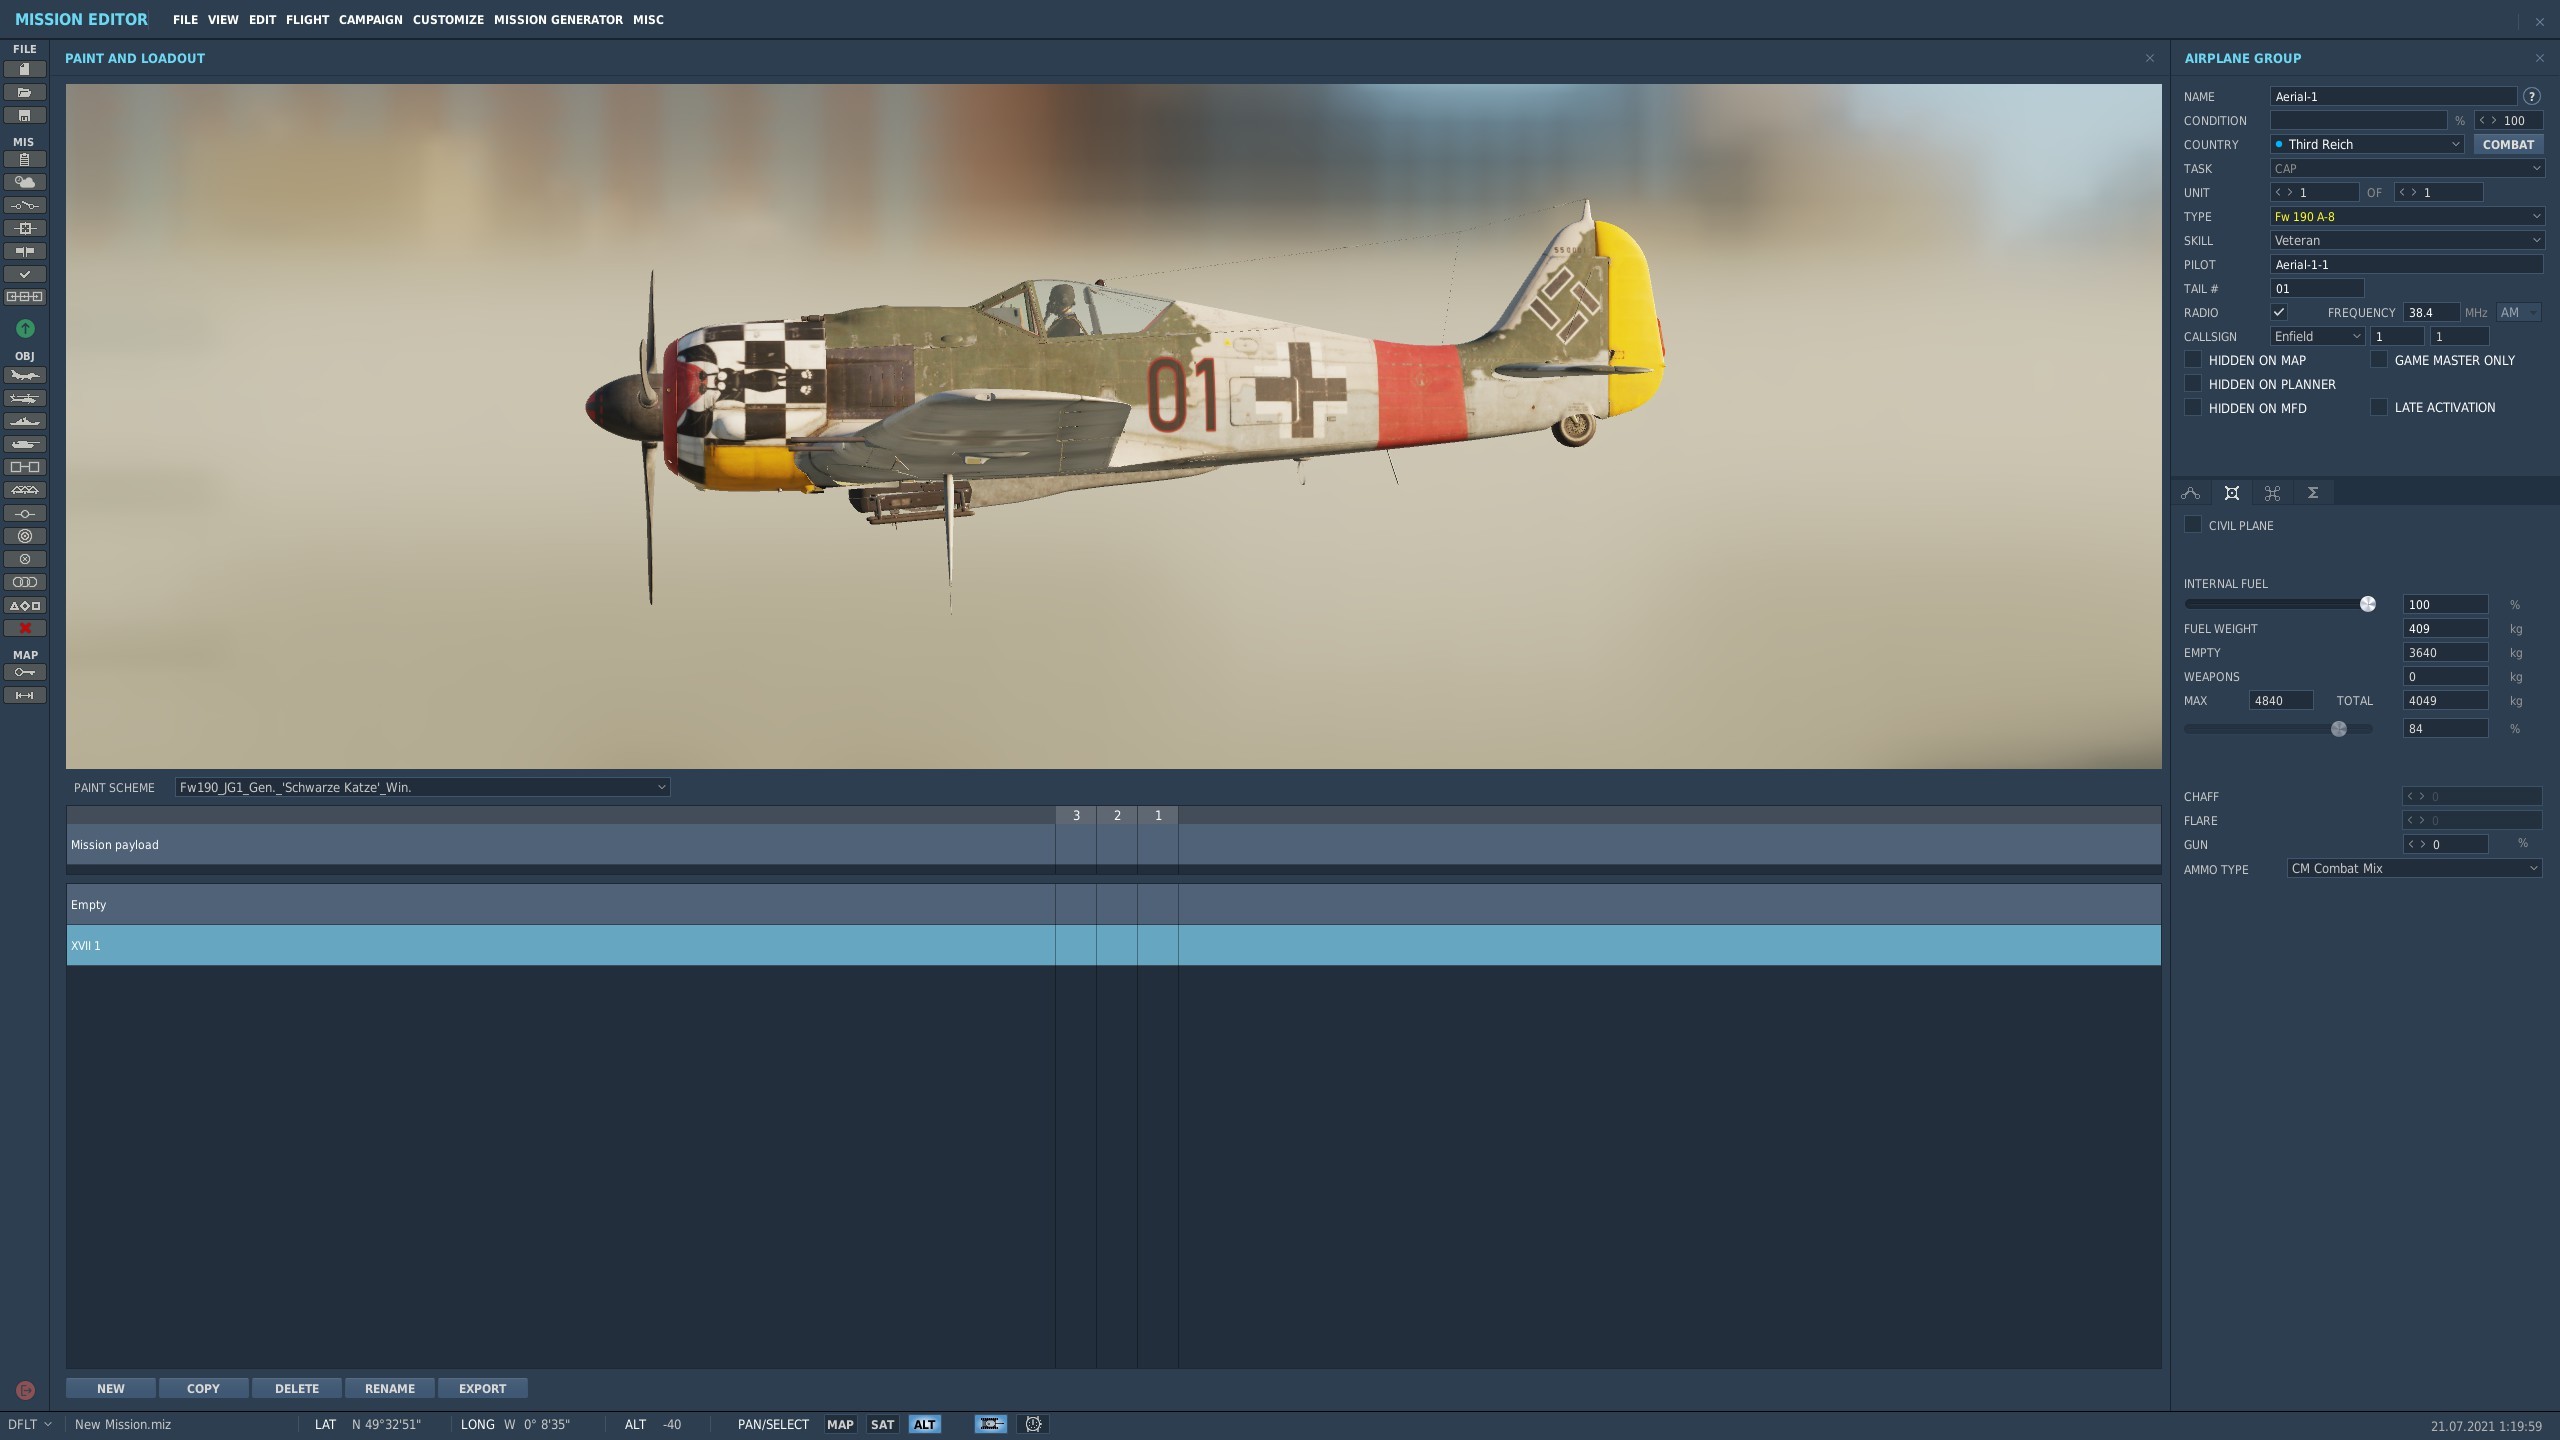Viewport: 2560px width, 1440px height.
Task: Open the FLIGHT menu
Action: point(307,19)
